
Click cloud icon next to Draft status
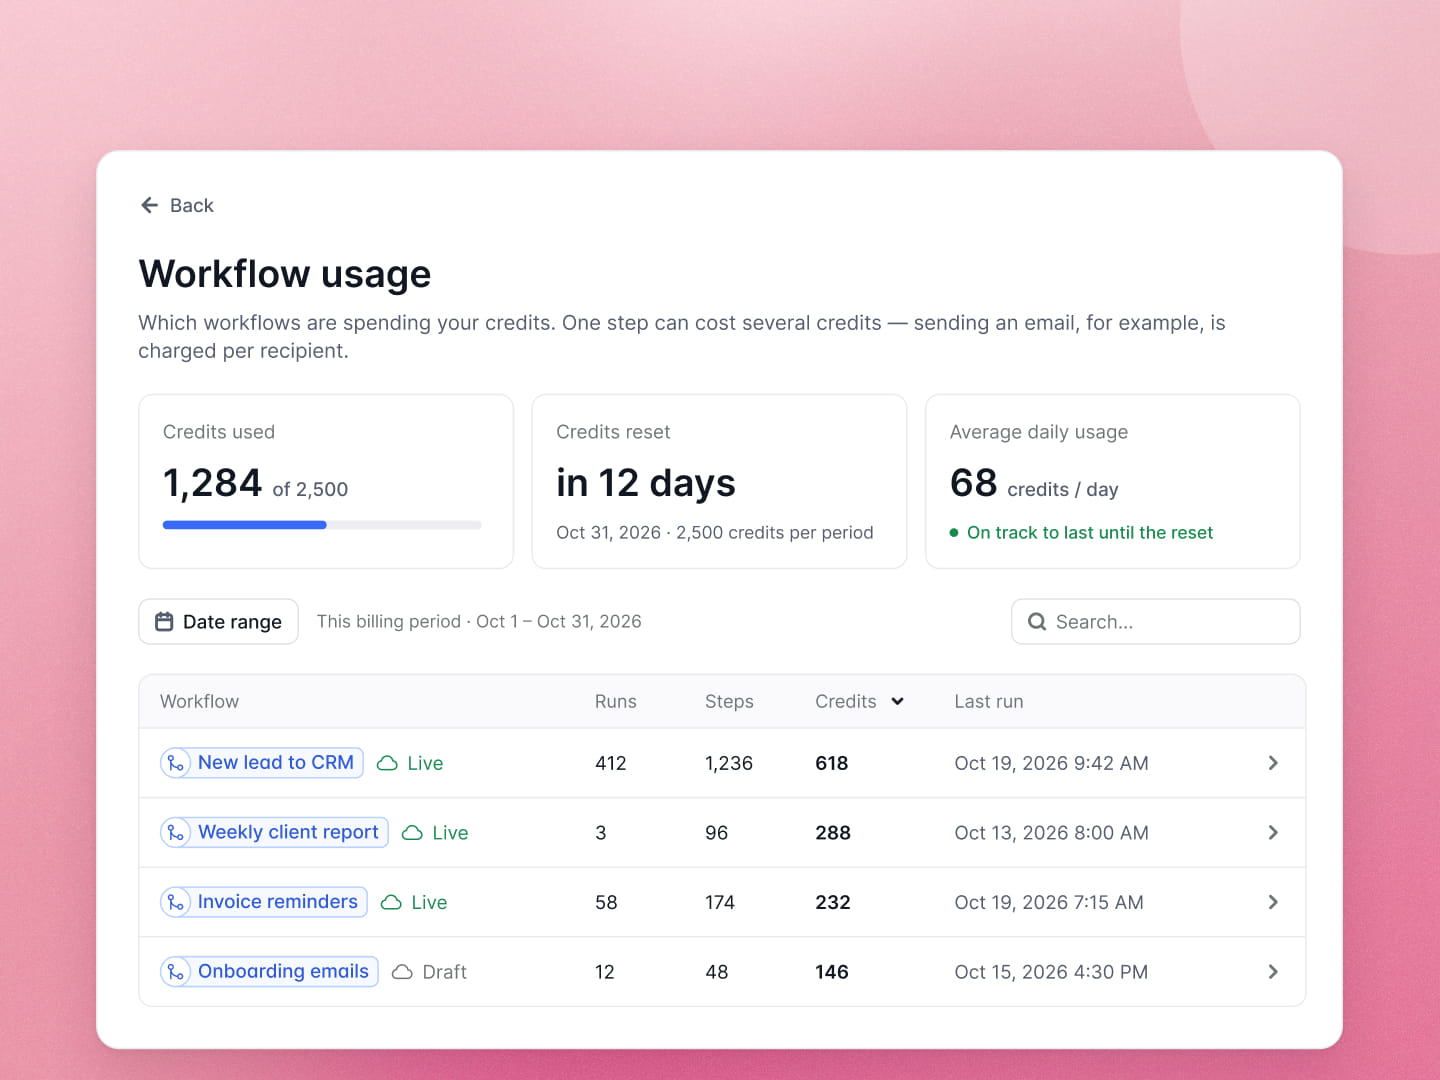402,972
